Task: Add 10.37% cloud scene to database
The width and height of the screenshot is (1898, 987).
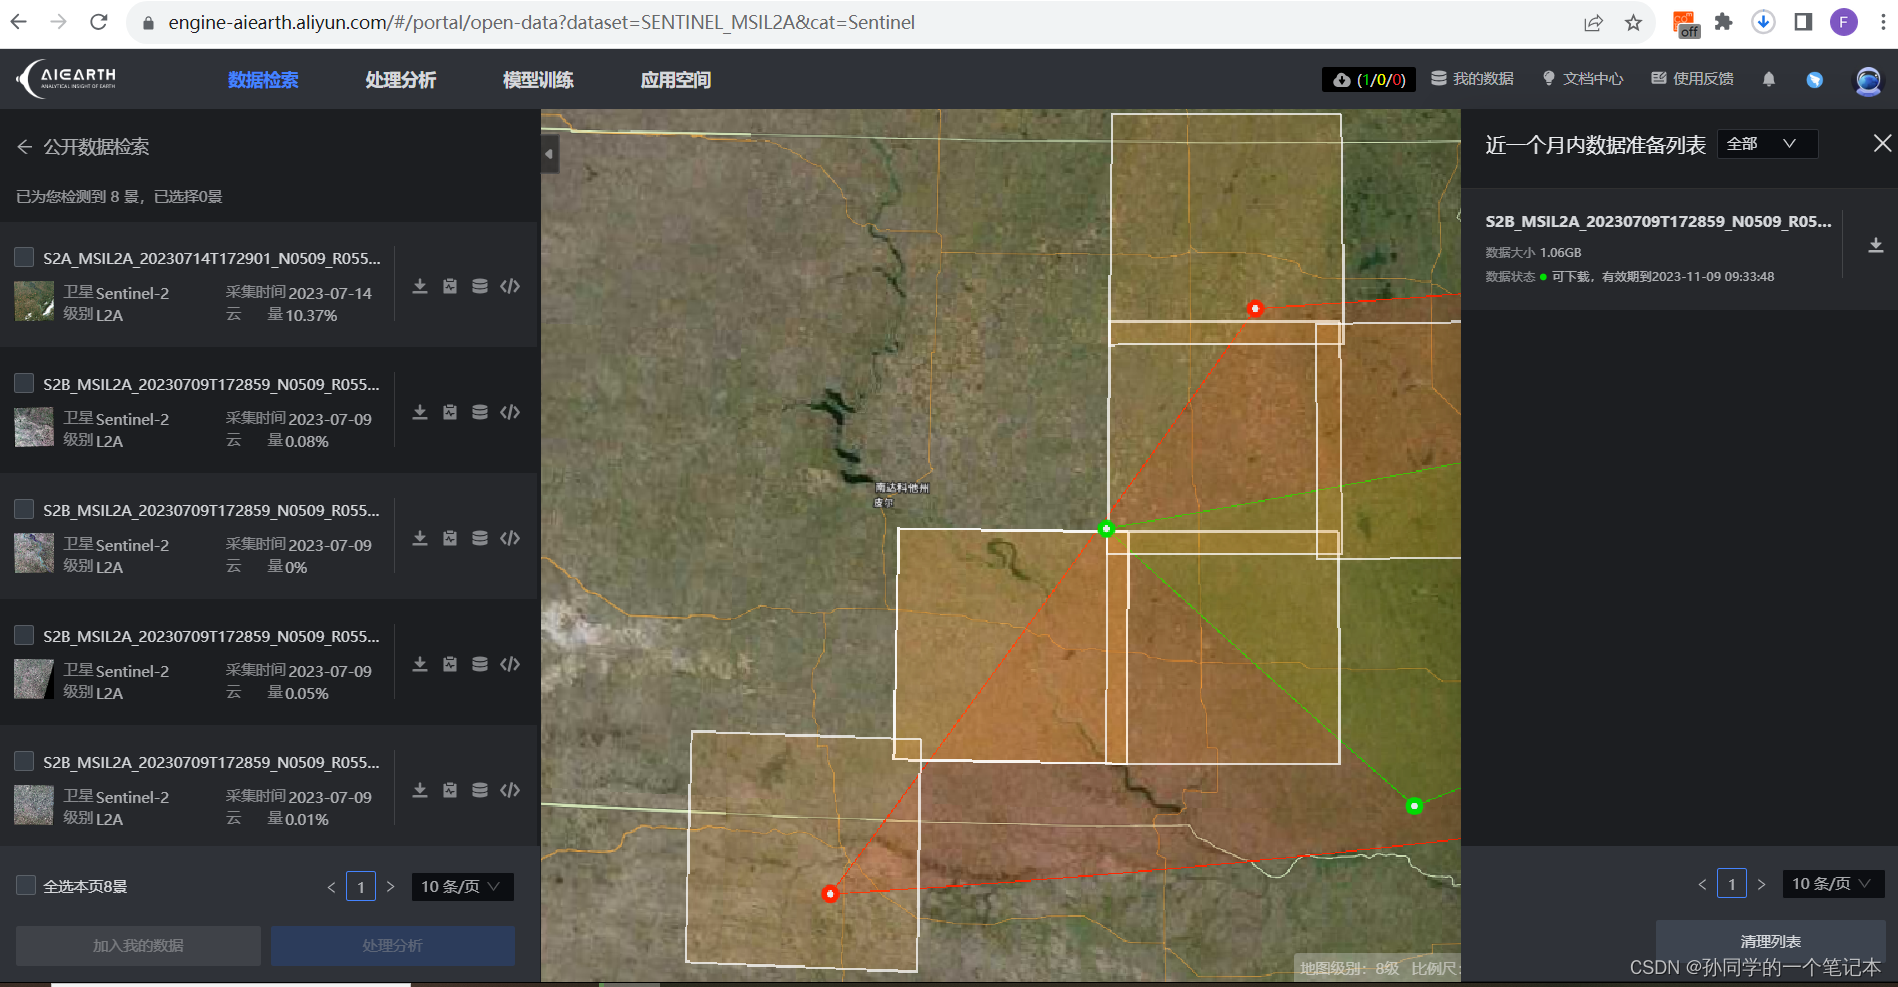Action: 480,286
